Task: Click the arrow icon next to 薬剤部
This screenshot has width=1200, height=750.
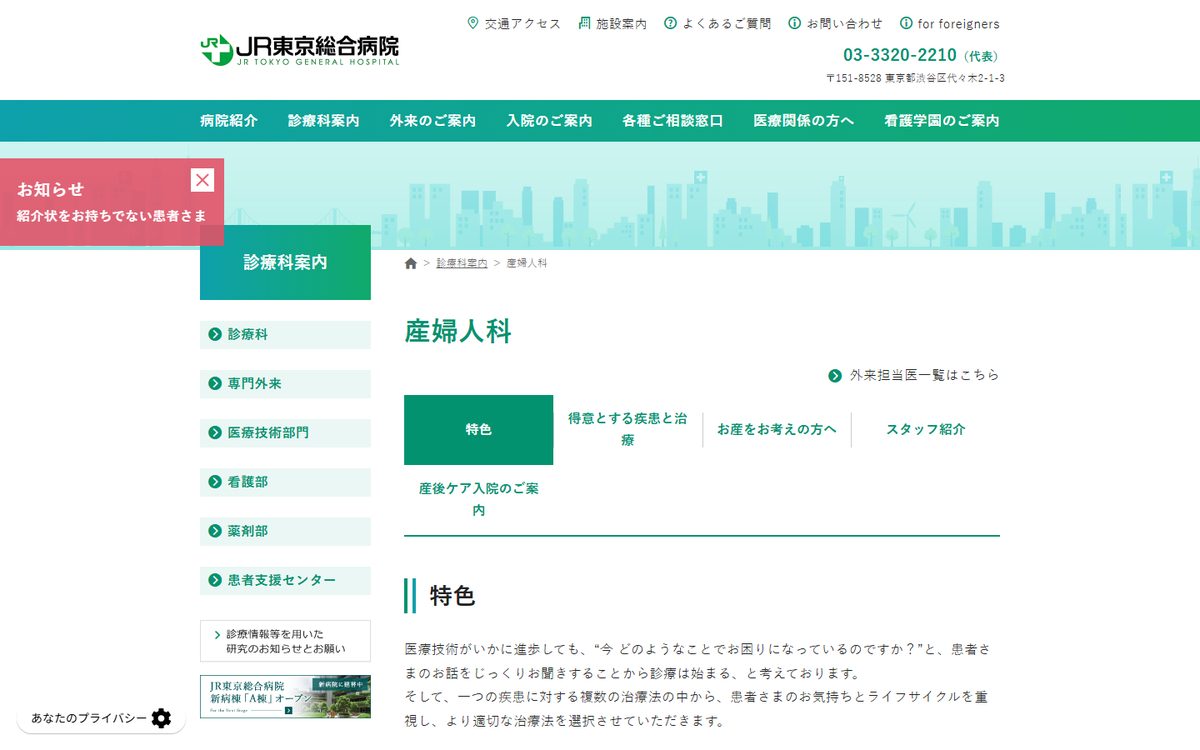Action: (x=215, y=531)
